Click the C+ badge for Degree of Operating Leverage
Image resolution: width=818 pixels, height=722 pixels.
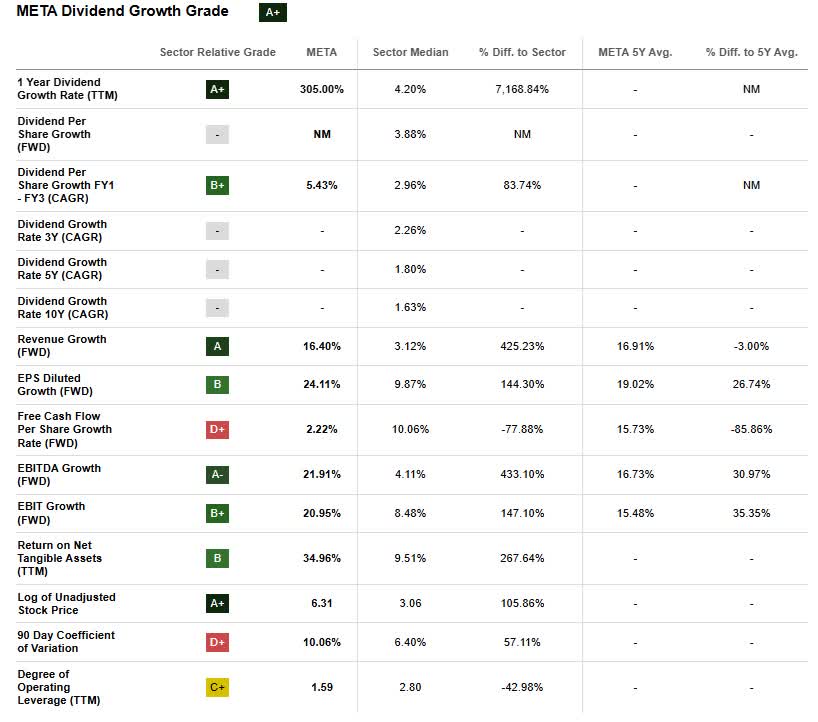pos(217,687)
